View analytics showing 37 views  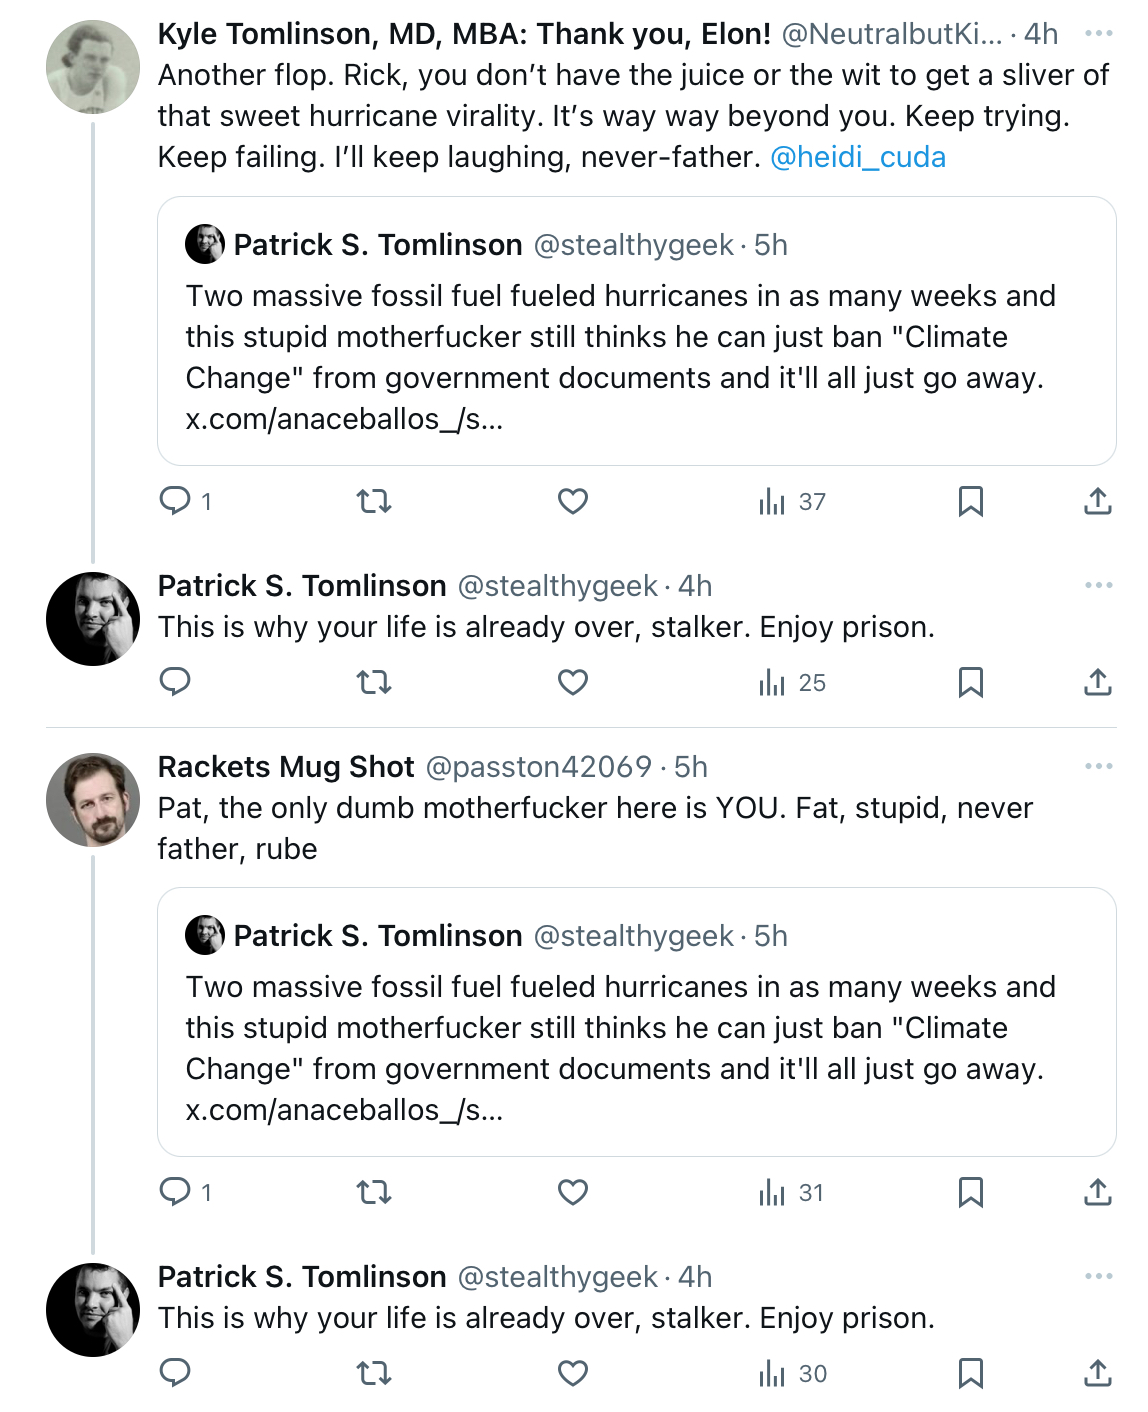pos(792,501)
